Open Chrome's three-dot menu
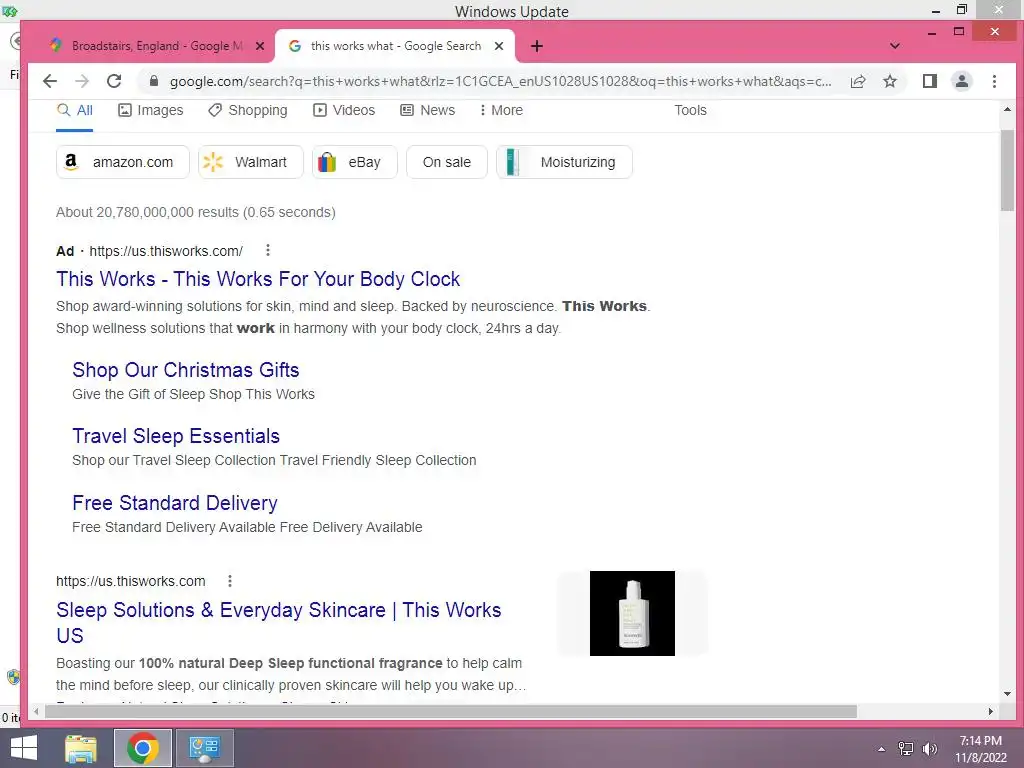 tap(994, 81)
